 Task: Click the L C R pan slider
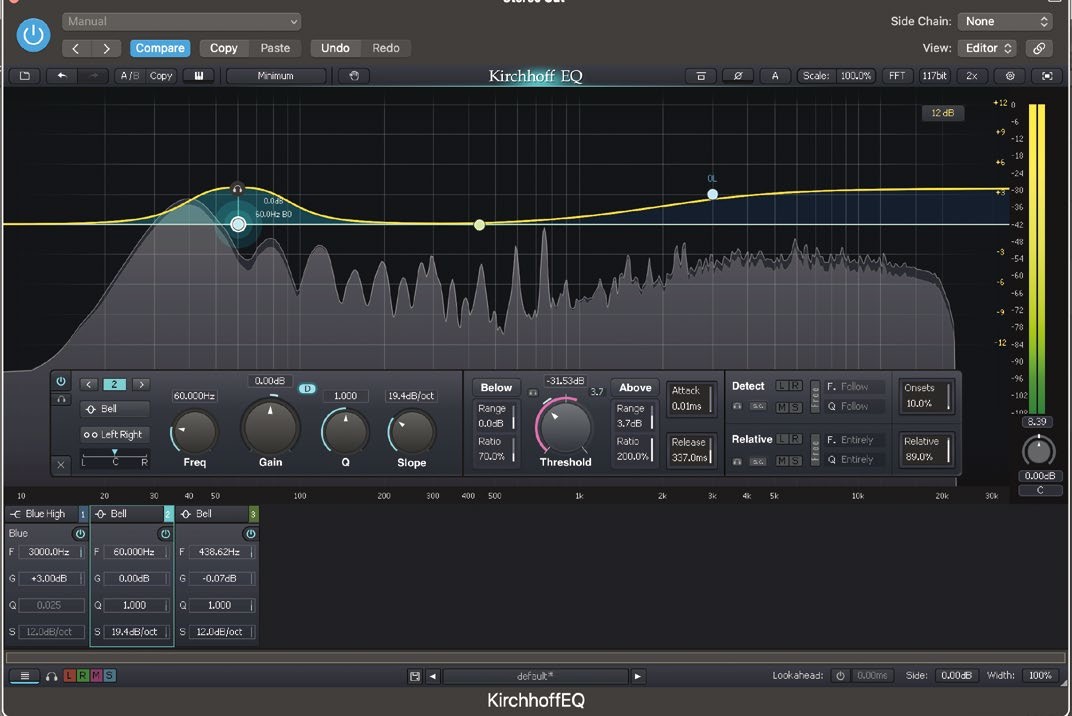(x=114, y=458)
